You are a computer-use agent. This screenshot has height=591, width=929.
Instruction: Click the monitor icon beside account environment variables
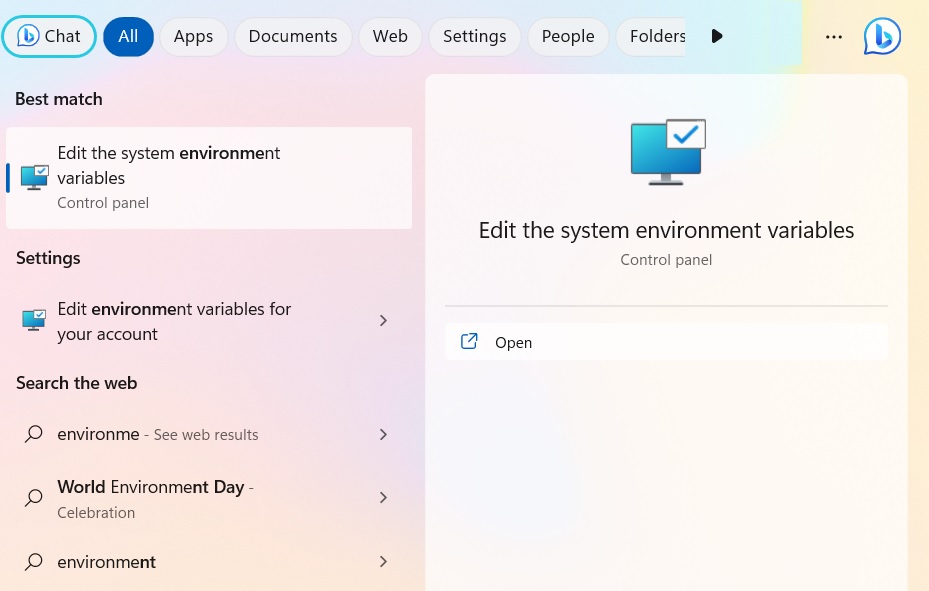coord(33,320)
